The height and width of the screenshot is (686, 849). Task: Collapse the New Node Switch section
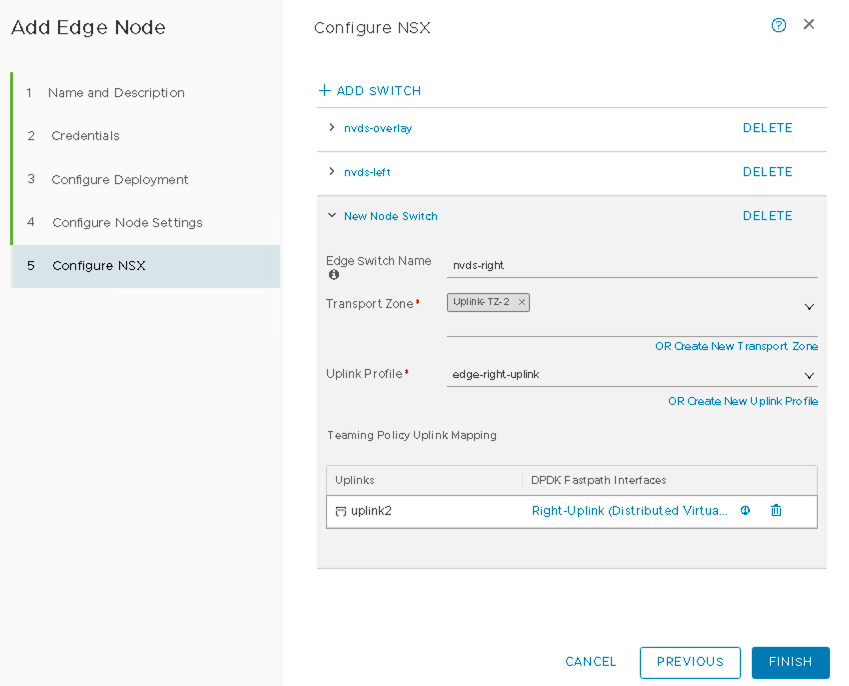pyautogui.click(x=332, y=216)
